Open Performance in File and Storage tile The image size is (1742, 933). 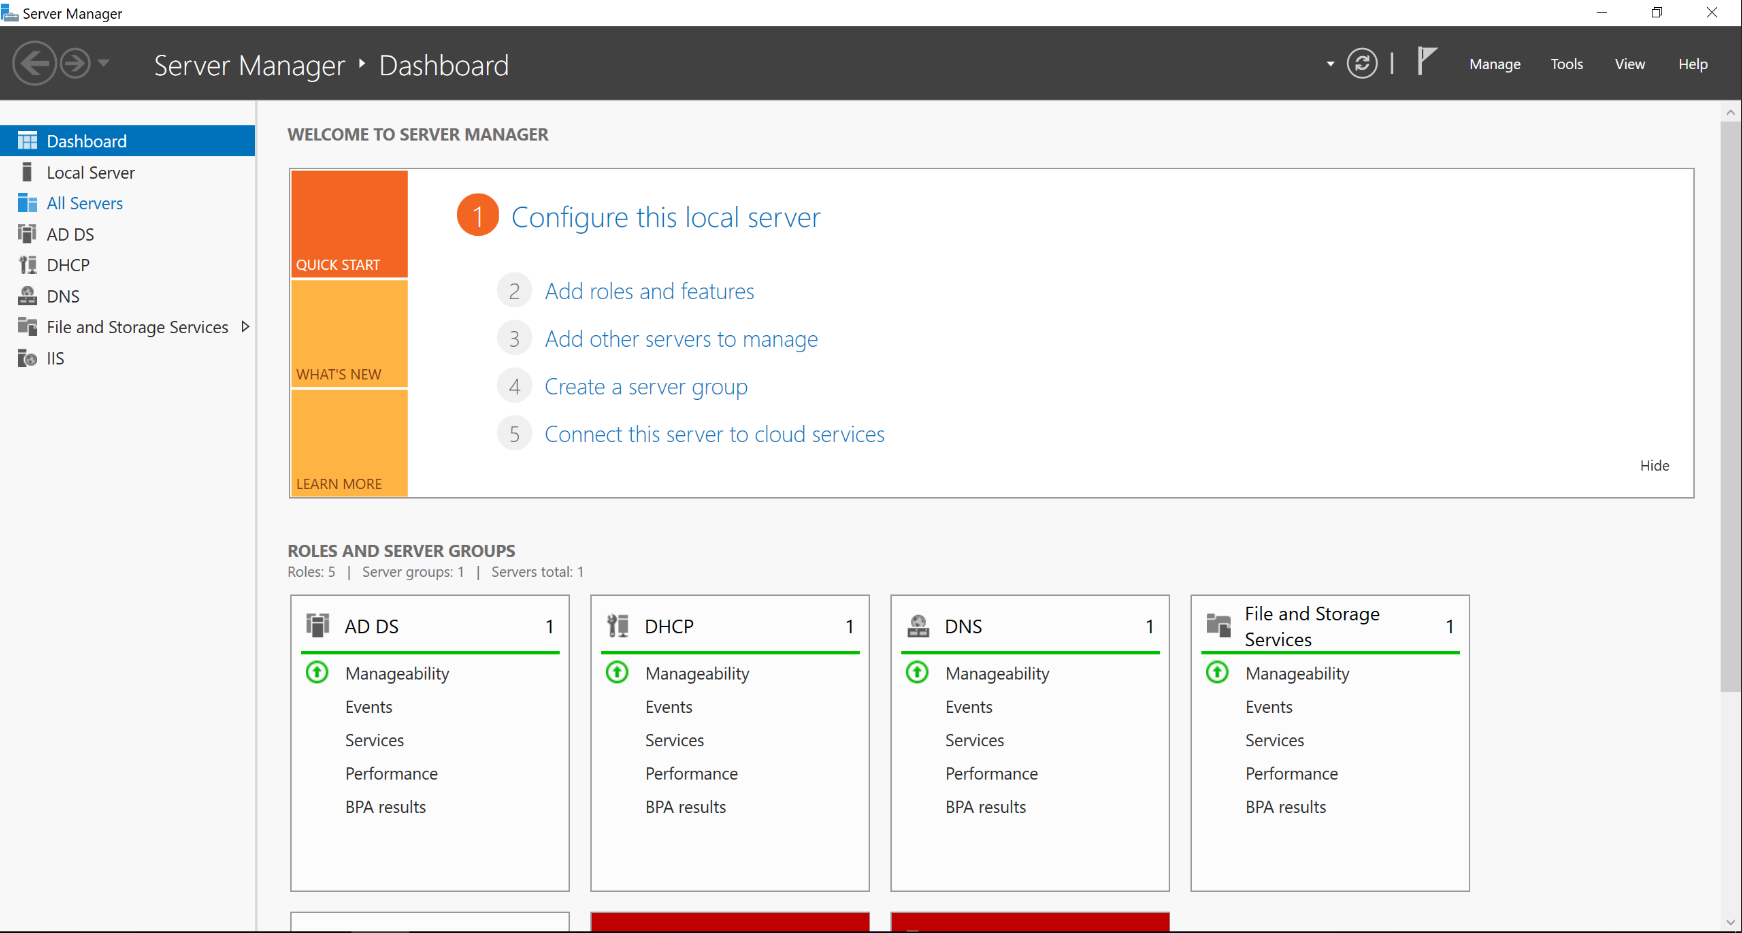coord(1292,774)
